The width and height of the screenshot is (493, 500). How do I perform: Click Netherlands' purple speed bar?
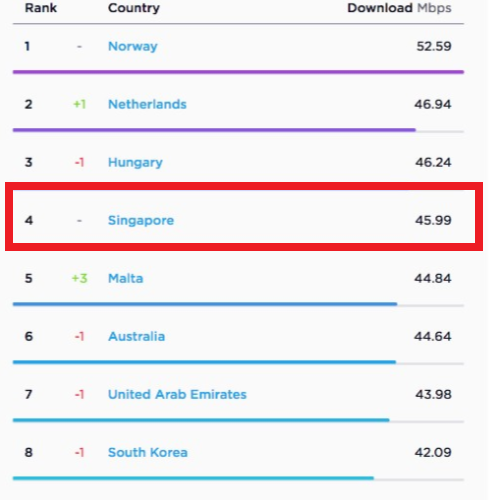pos(214,130)
